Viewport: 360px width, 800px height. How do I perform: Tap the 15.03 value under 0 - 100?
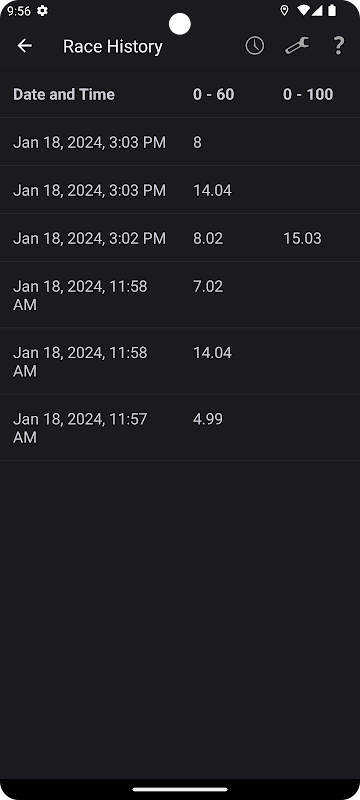(302, 238)
